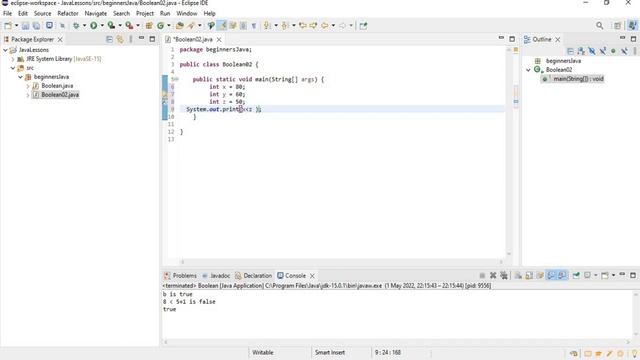Click the Back navigation arrow icon
640x360 pixels.
pos(324,25)
